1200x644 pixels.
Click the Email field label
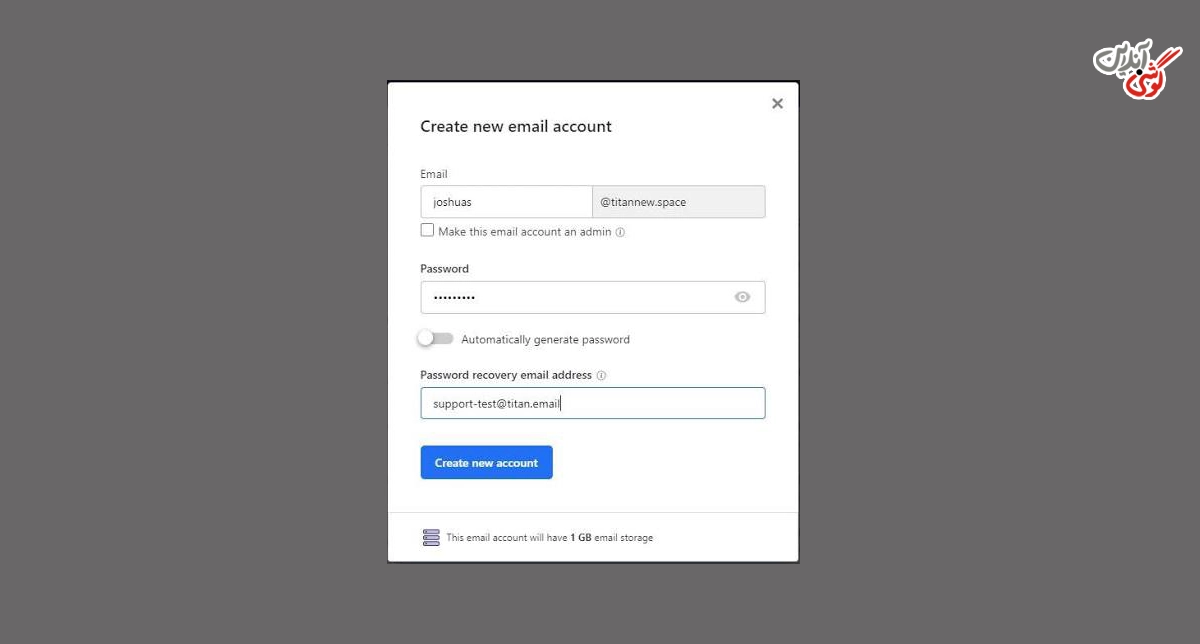point(434,174)
